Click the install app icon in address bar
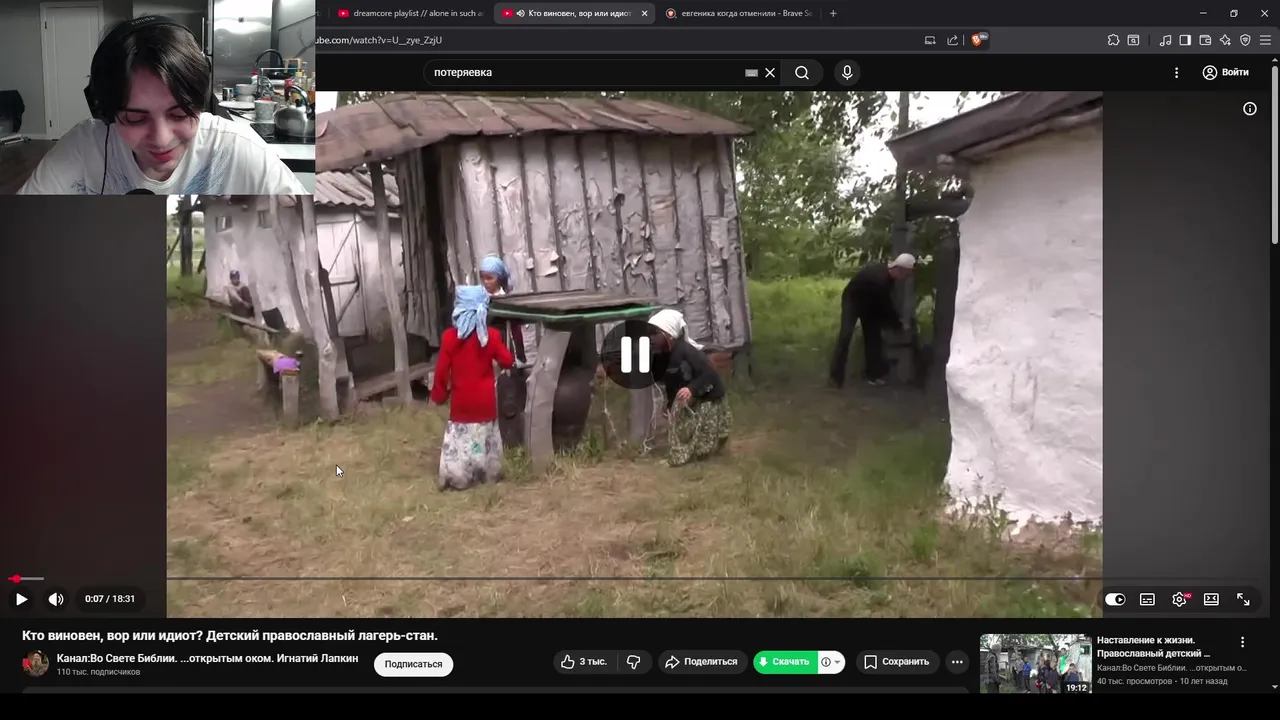Screen dimensions: 1280x720 coord(930,40)
